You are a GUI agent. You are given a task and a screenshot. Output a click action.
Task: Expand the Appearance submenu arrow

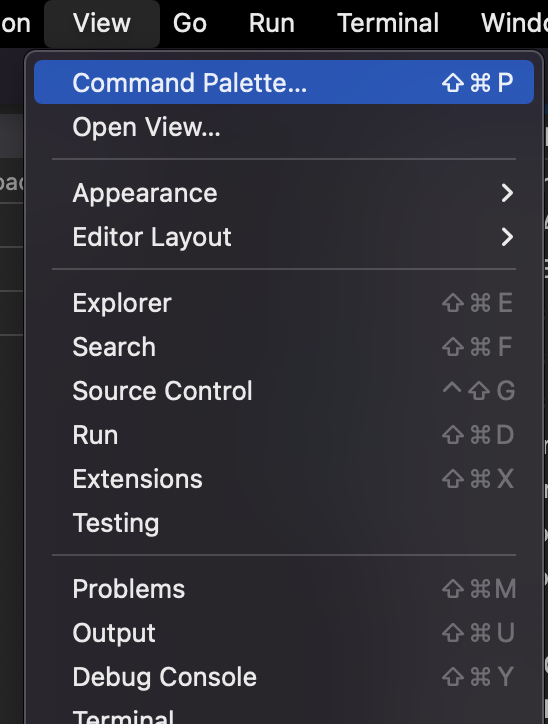[507, 193]
